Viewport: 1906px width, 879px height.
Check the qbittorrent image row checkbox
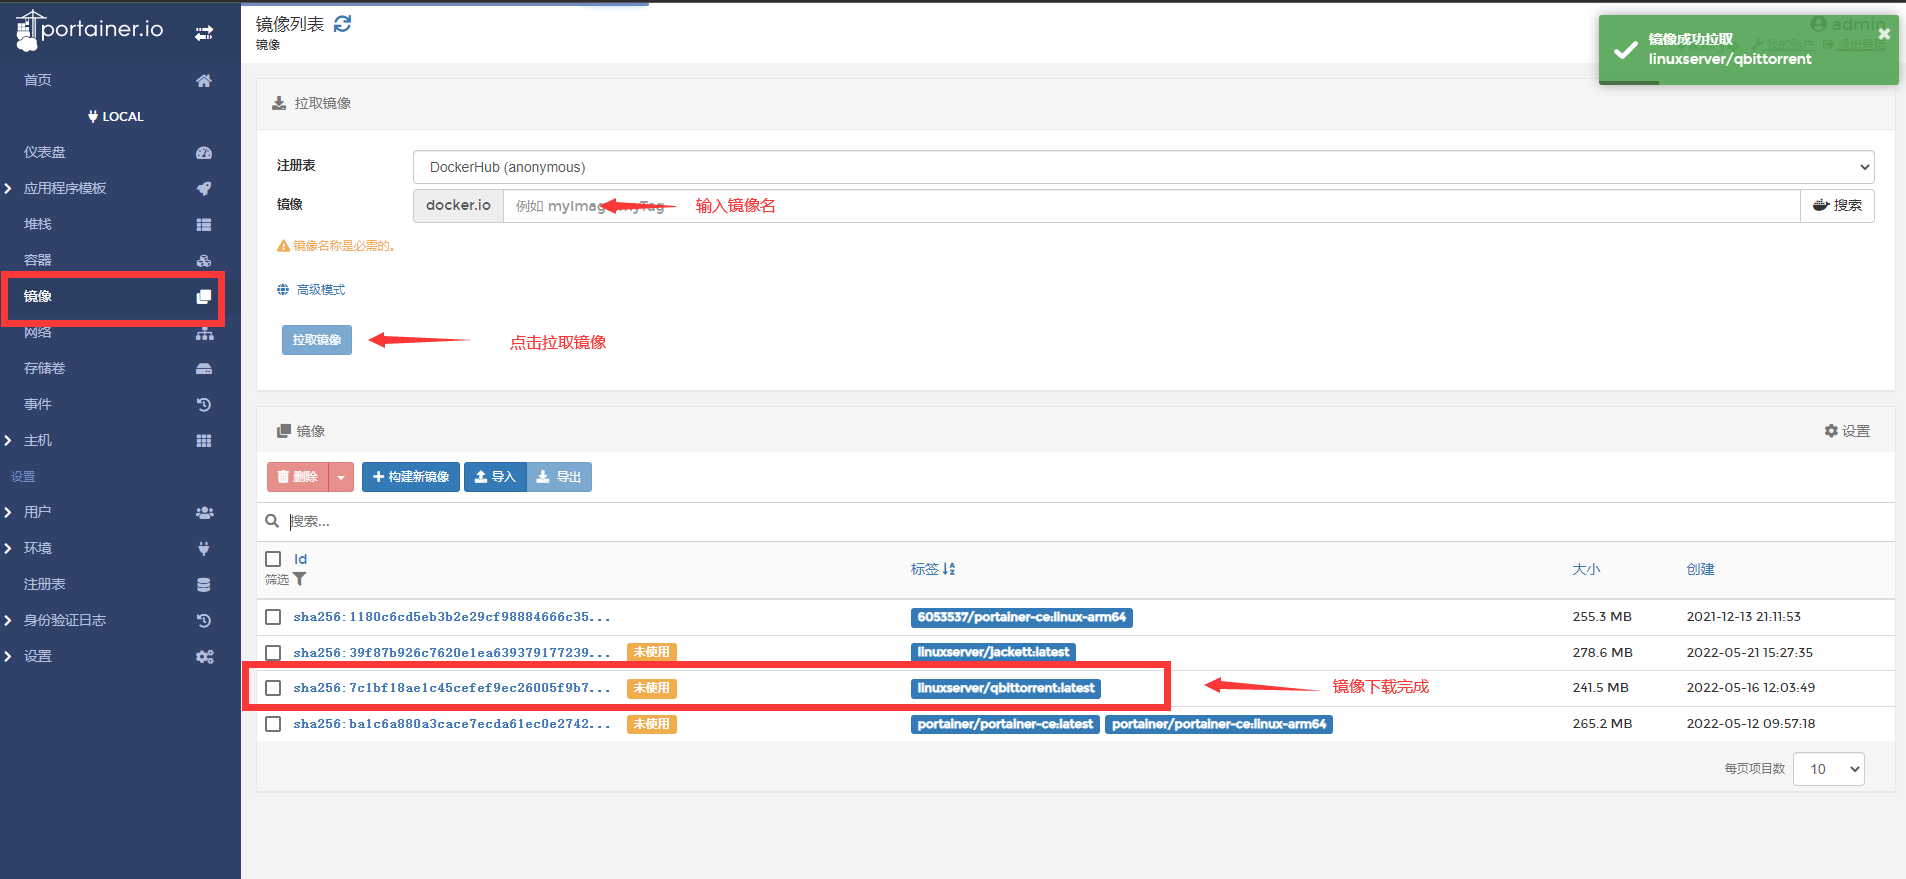coord(273,688)
